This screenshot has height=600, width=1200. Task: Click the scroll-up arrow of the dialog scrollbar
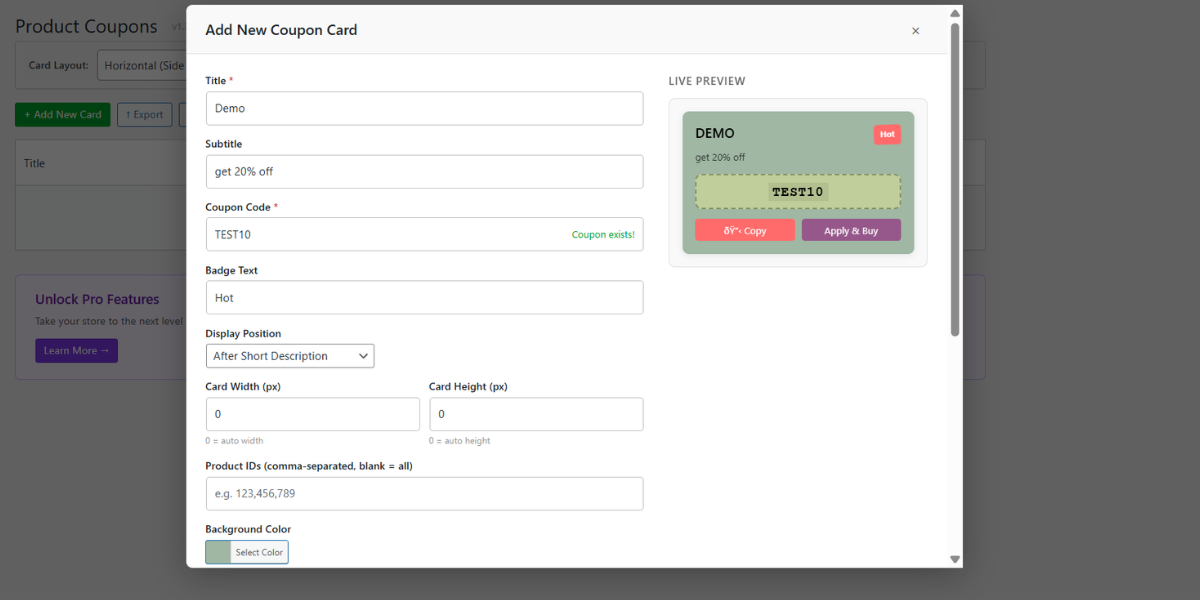955,12
